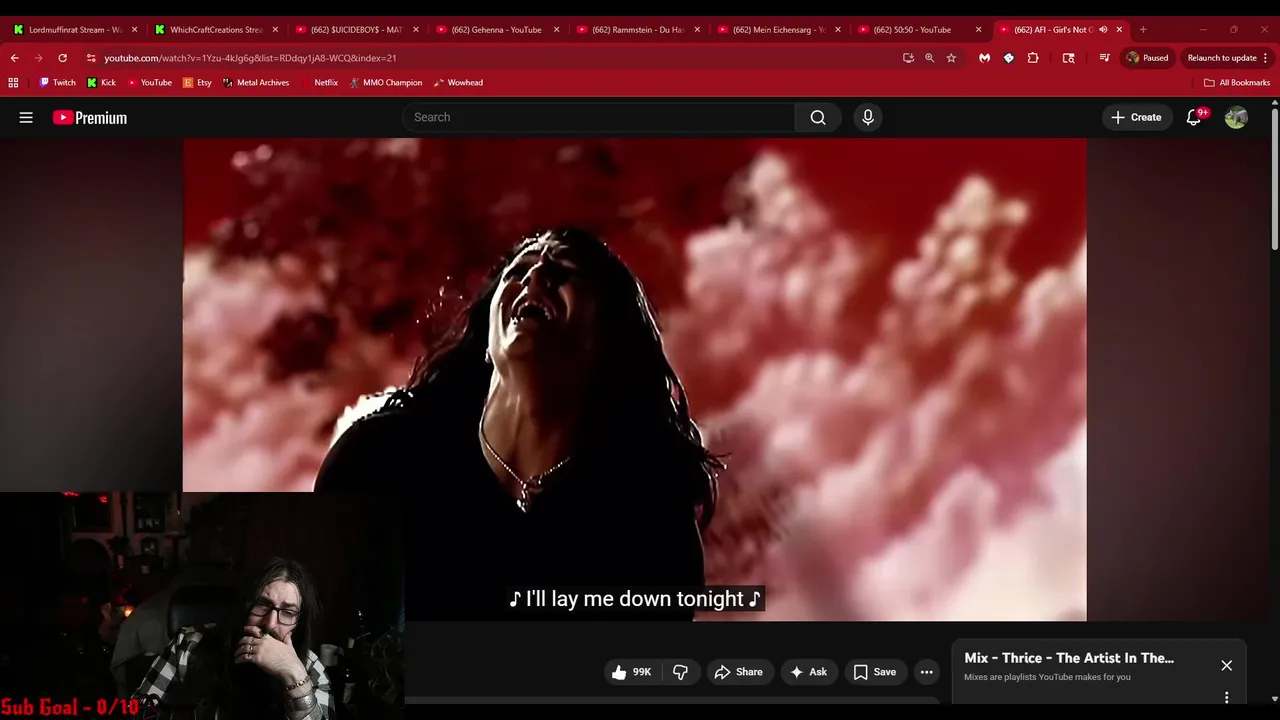This screenshot has height=720, width=1280.
Task: Open the Netflix bookmark
Action: (x=320, y=83)
